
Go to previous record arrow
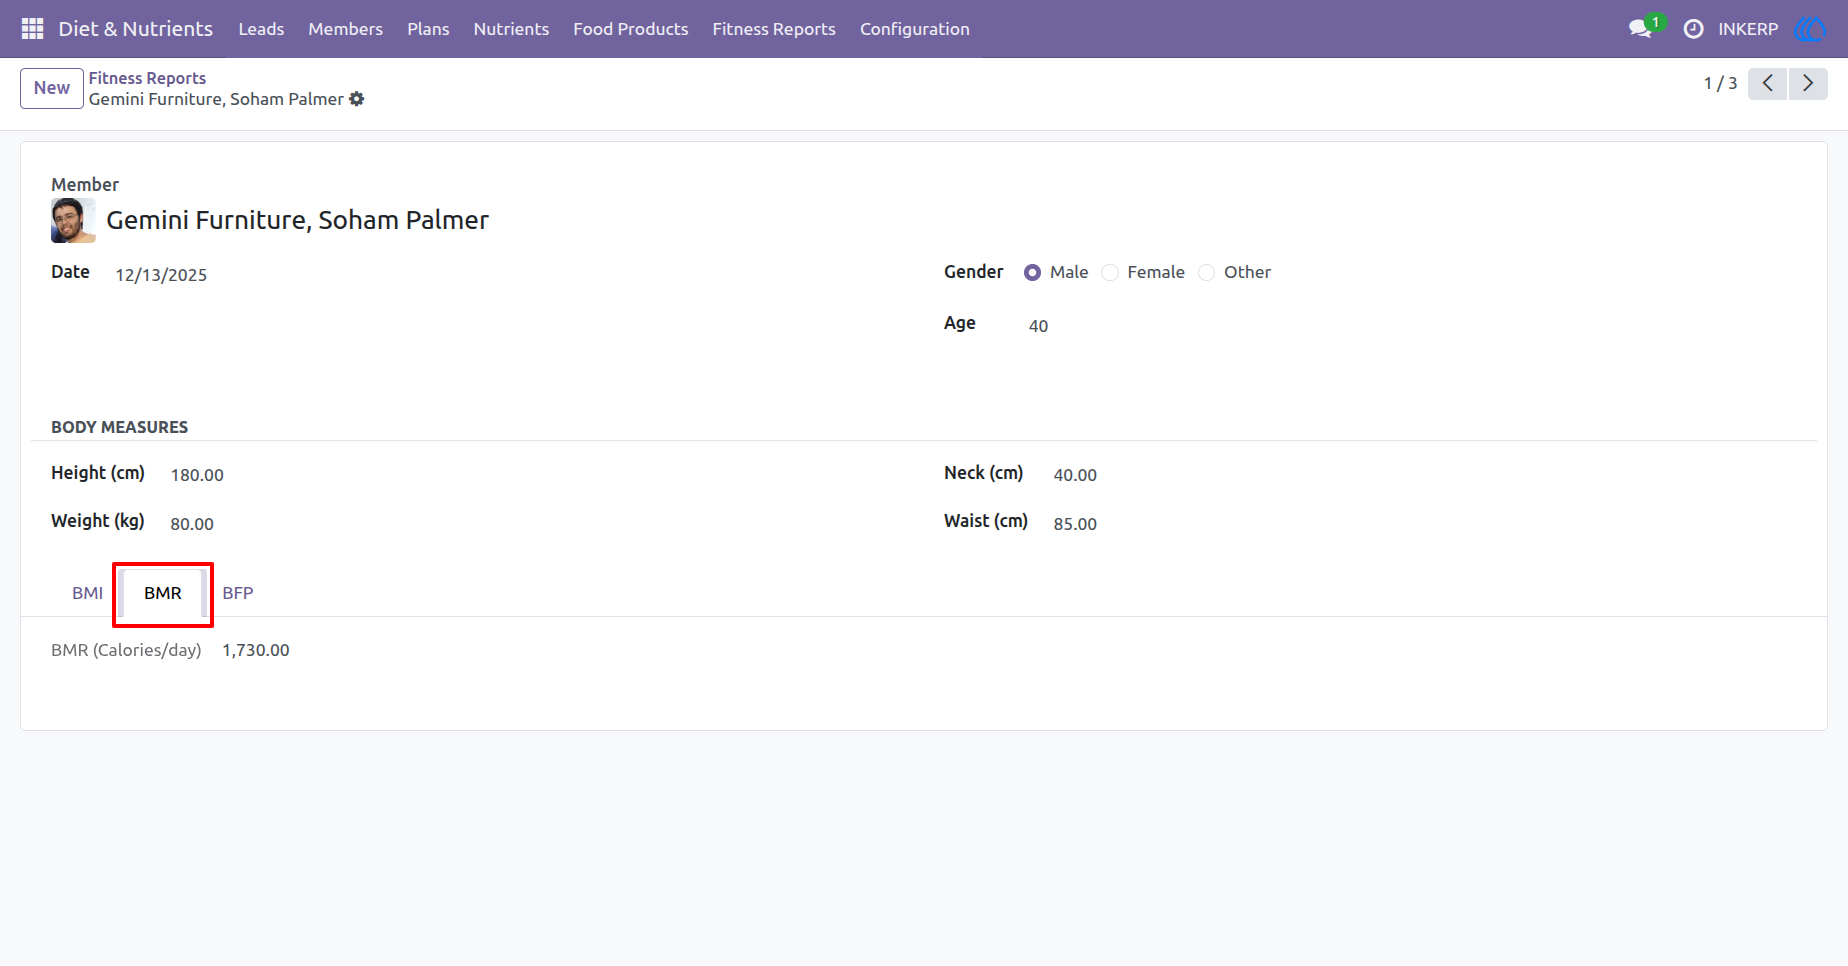[x=1768, y=84]
